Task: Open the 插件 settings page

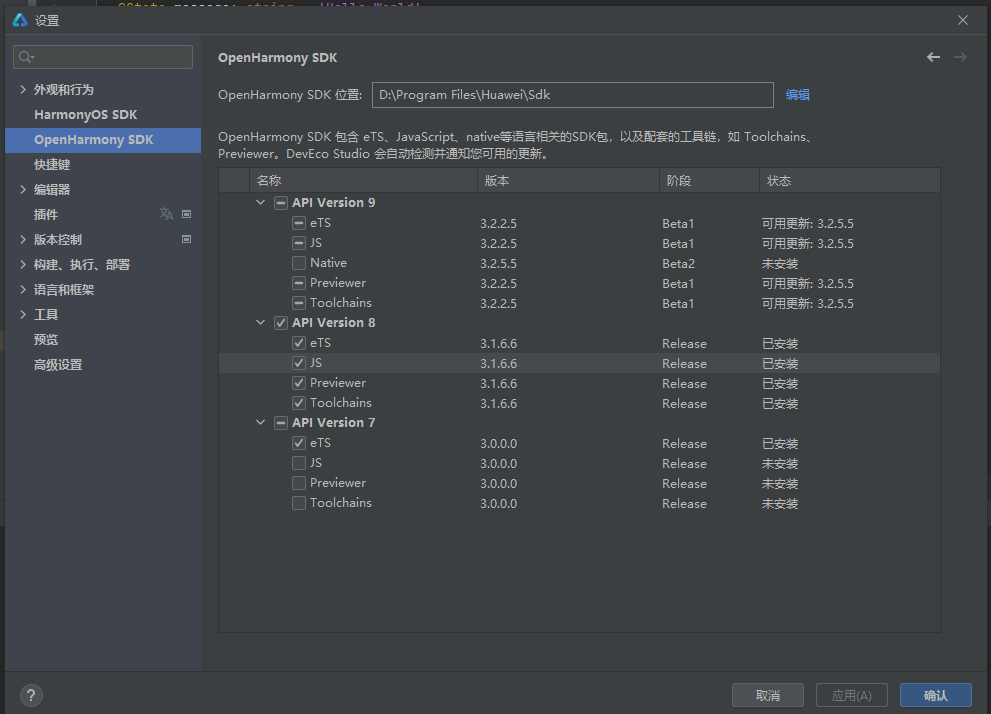Action: click(x=103, y=214)
